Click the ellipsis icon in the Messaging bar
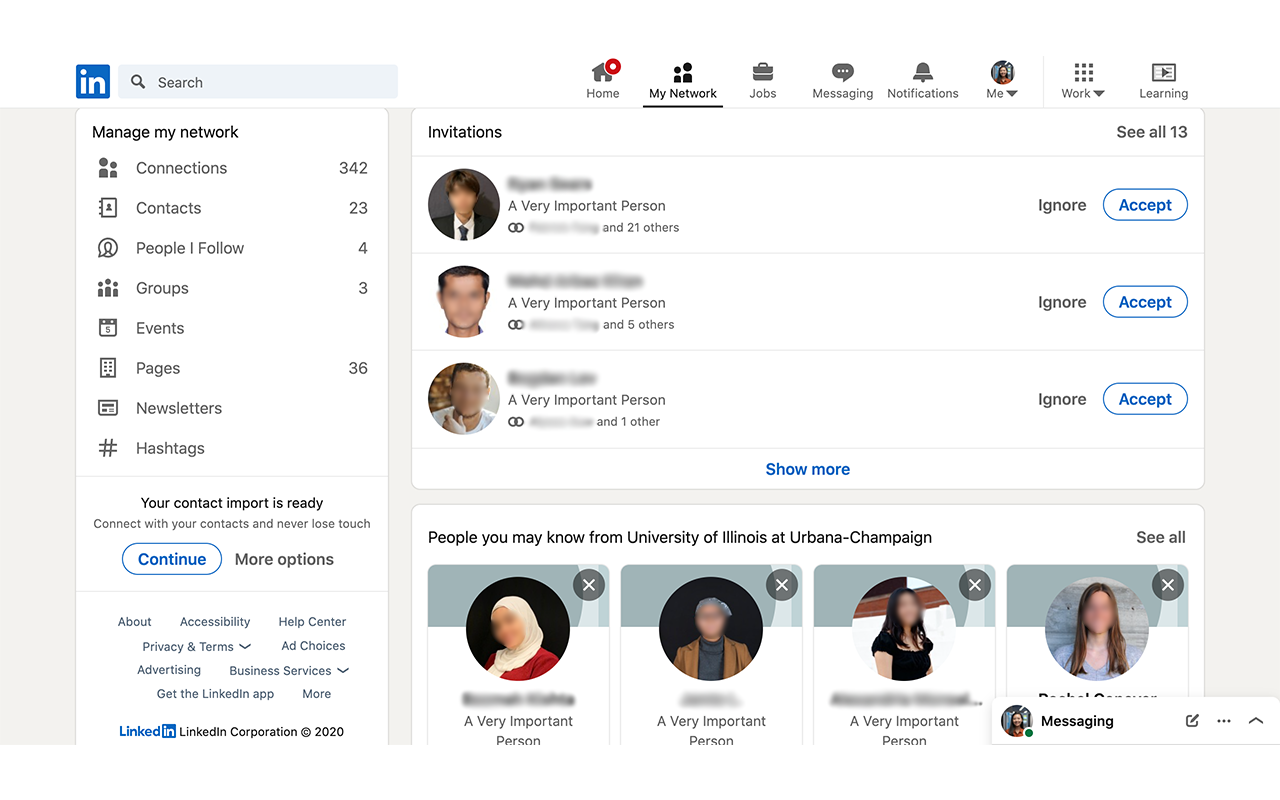 point(1223,720)
